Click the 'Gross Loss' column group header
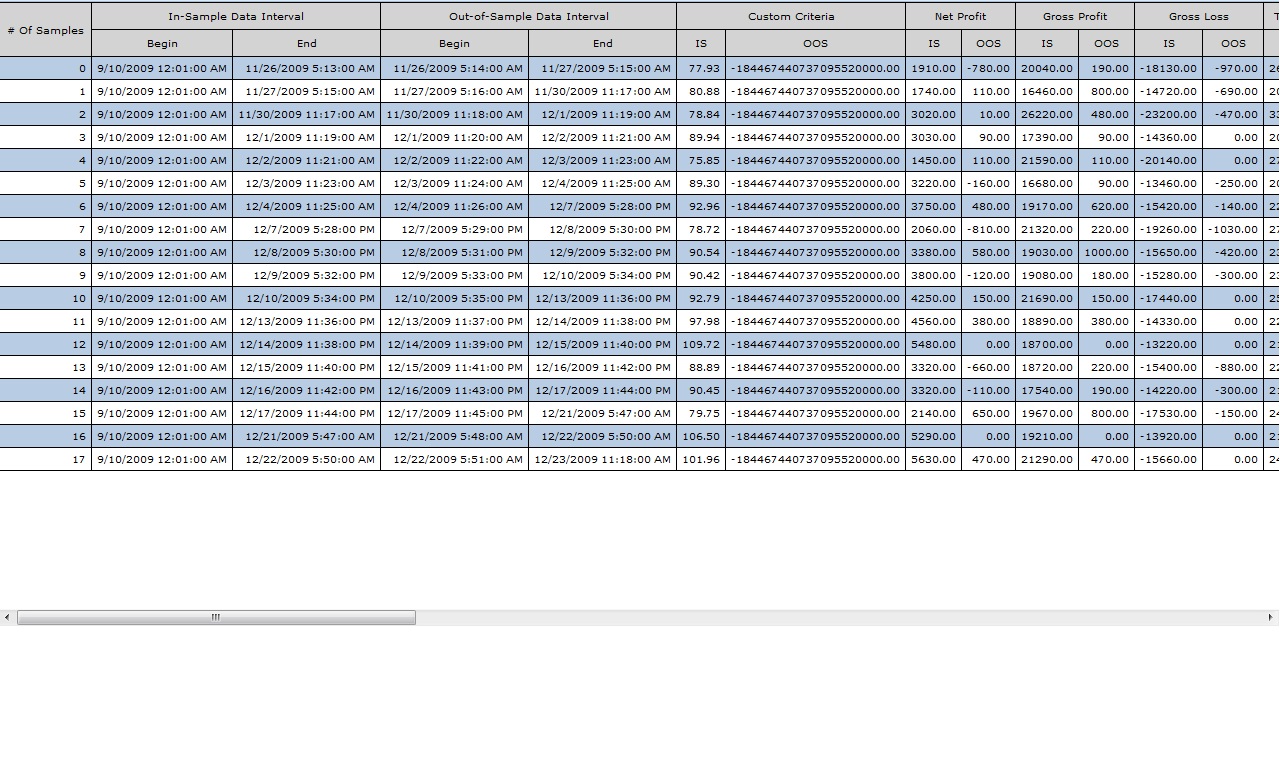This screenshot has height=760, width=1280. point(1198,16)
